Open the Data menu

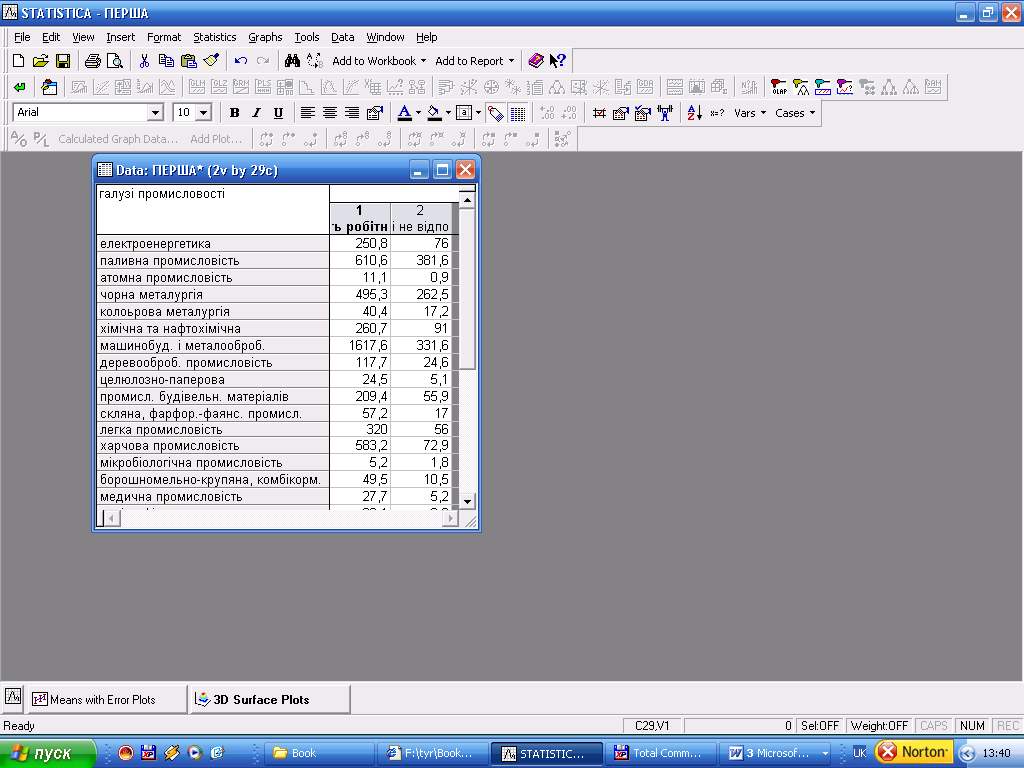[342, 37]
